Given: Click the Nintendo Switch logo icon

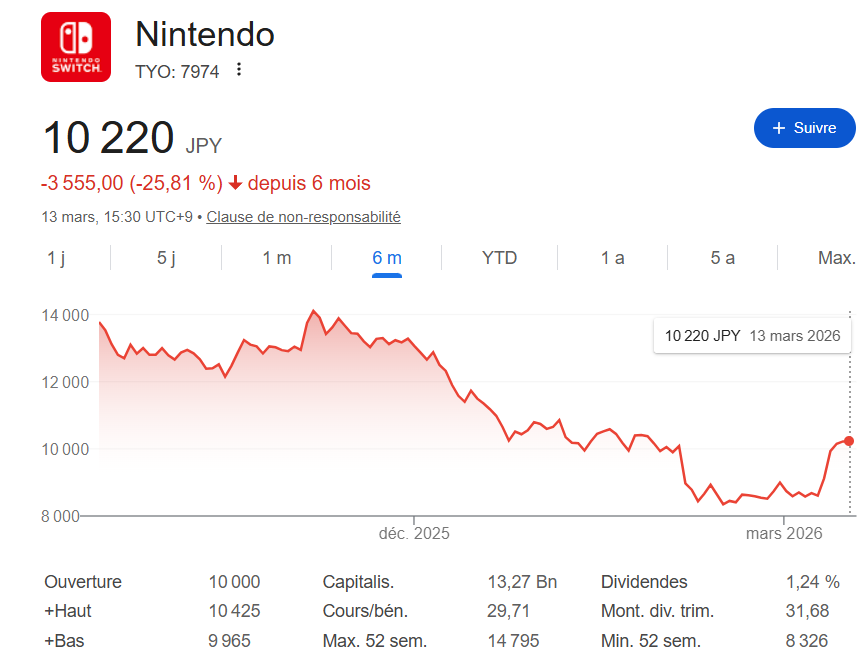Looking at the screenshot, I should [76, 48].
